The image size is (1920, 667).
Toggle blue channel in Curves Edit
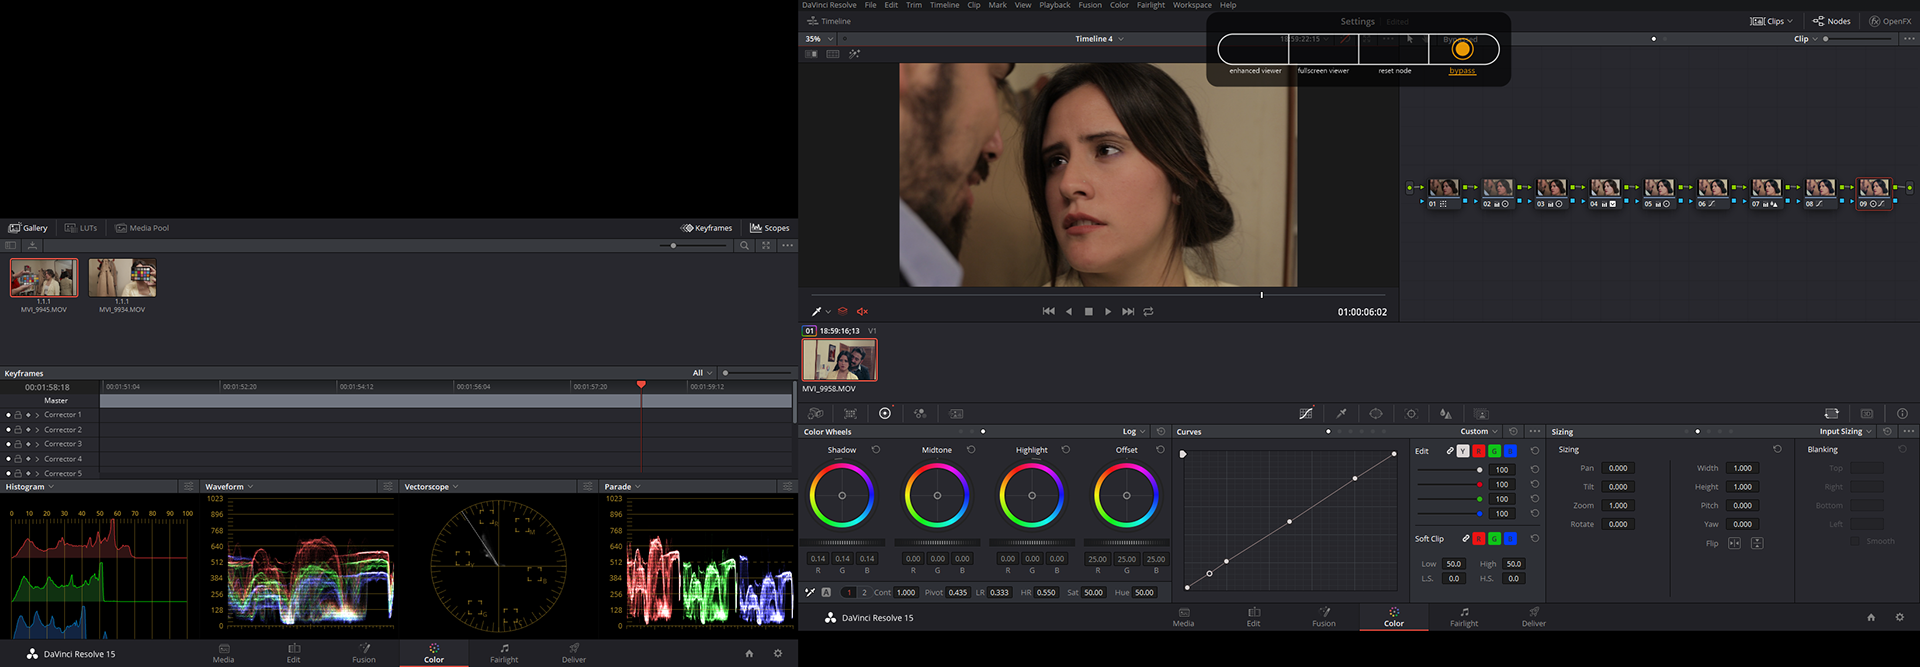(x=1511, y=451)
